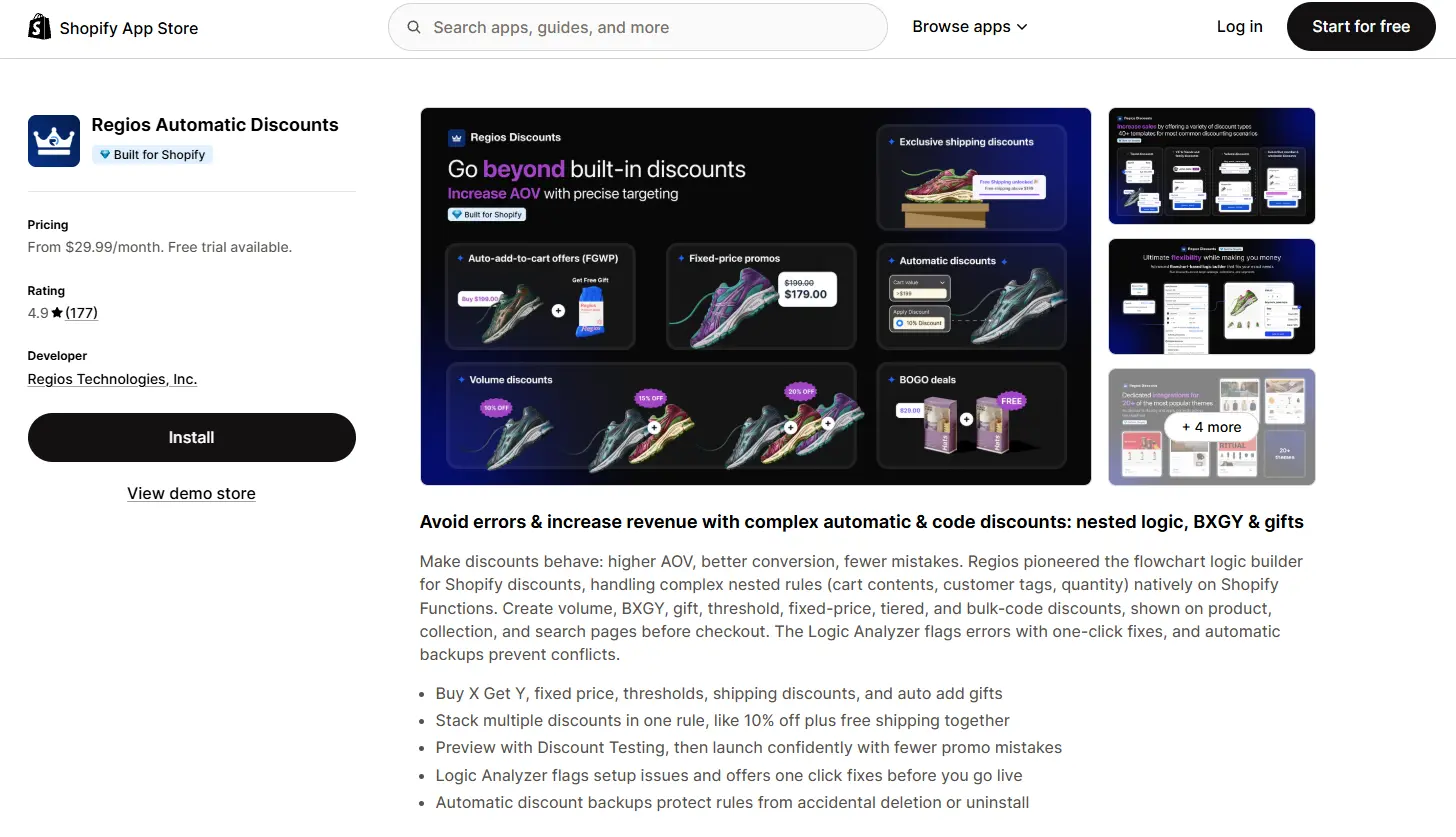Open the Log in page
Image resolution: width=1456 pixels, height=837 pixels.
[1240, 27]
